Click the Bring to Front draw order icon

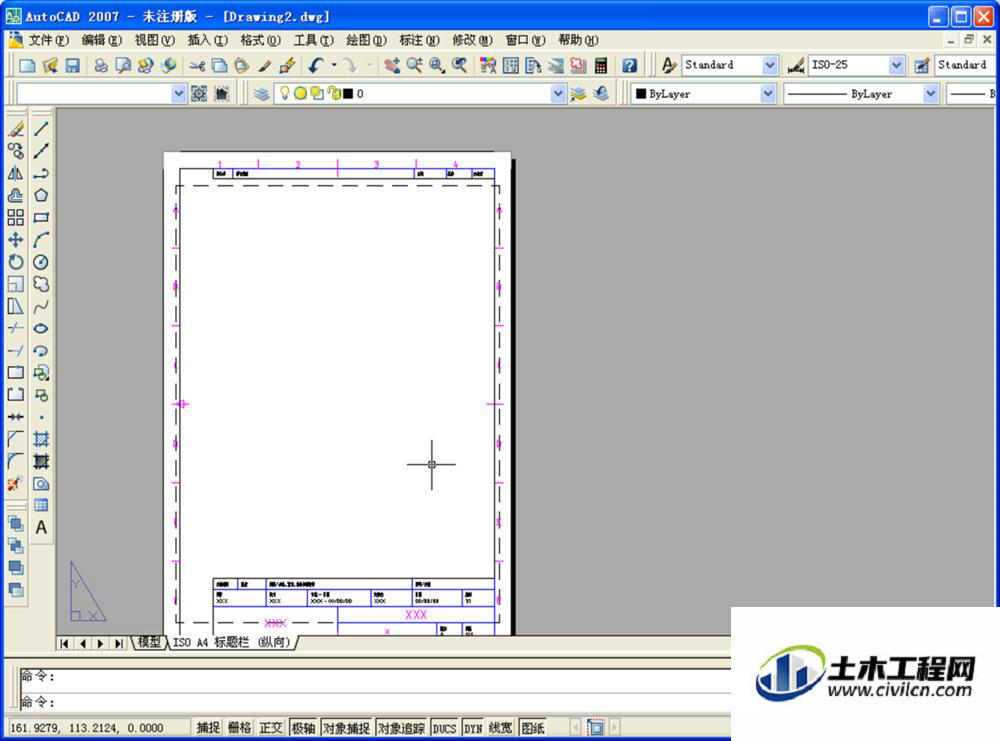click(16, 524)
